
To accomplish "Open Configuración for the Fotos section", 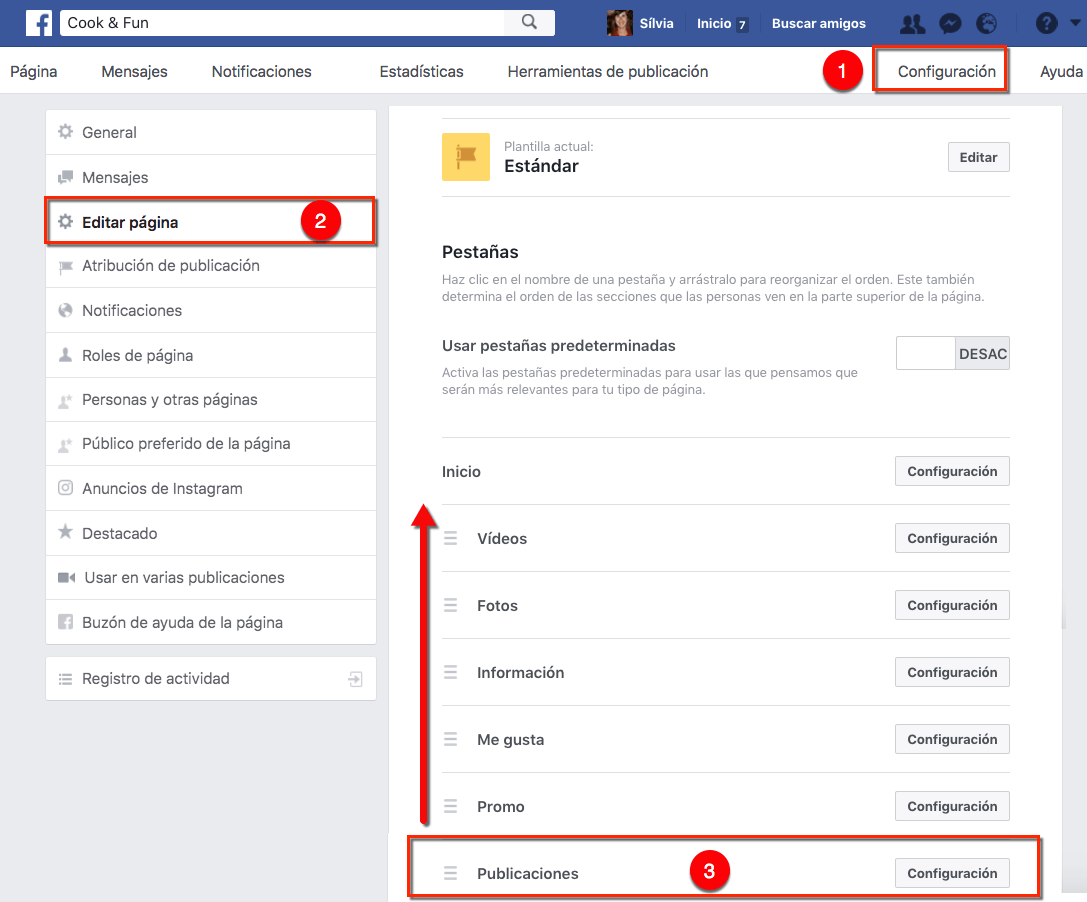I will (x=951, y=605).
